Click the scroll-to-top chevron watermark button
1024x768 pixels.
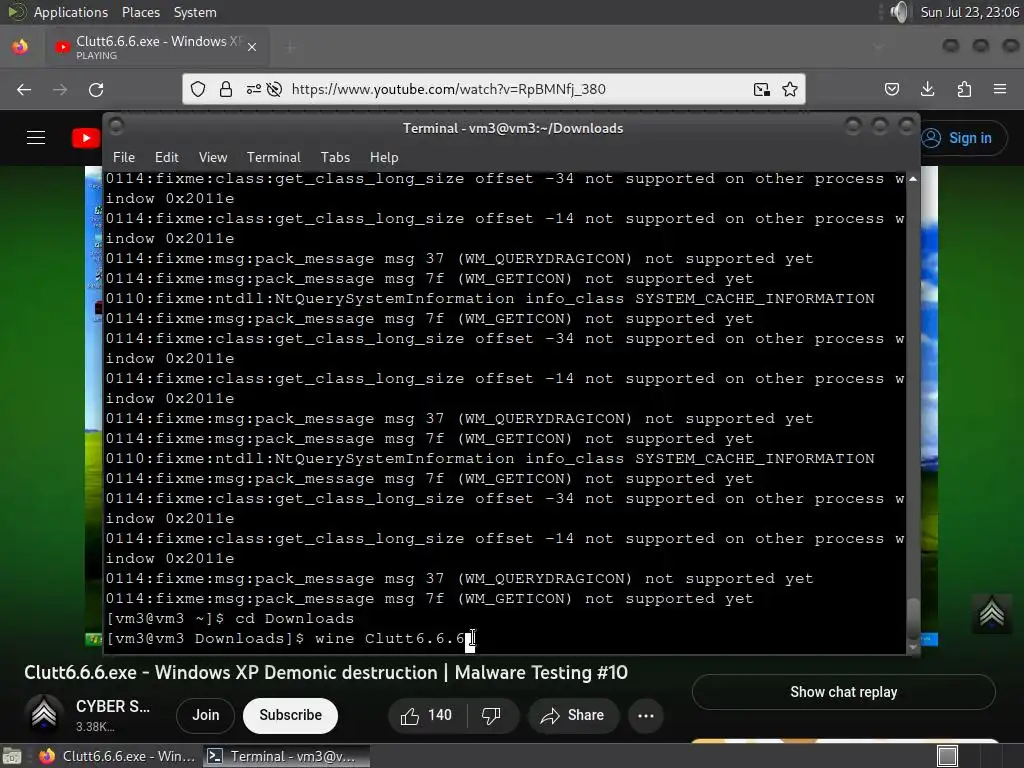point(991,613)
